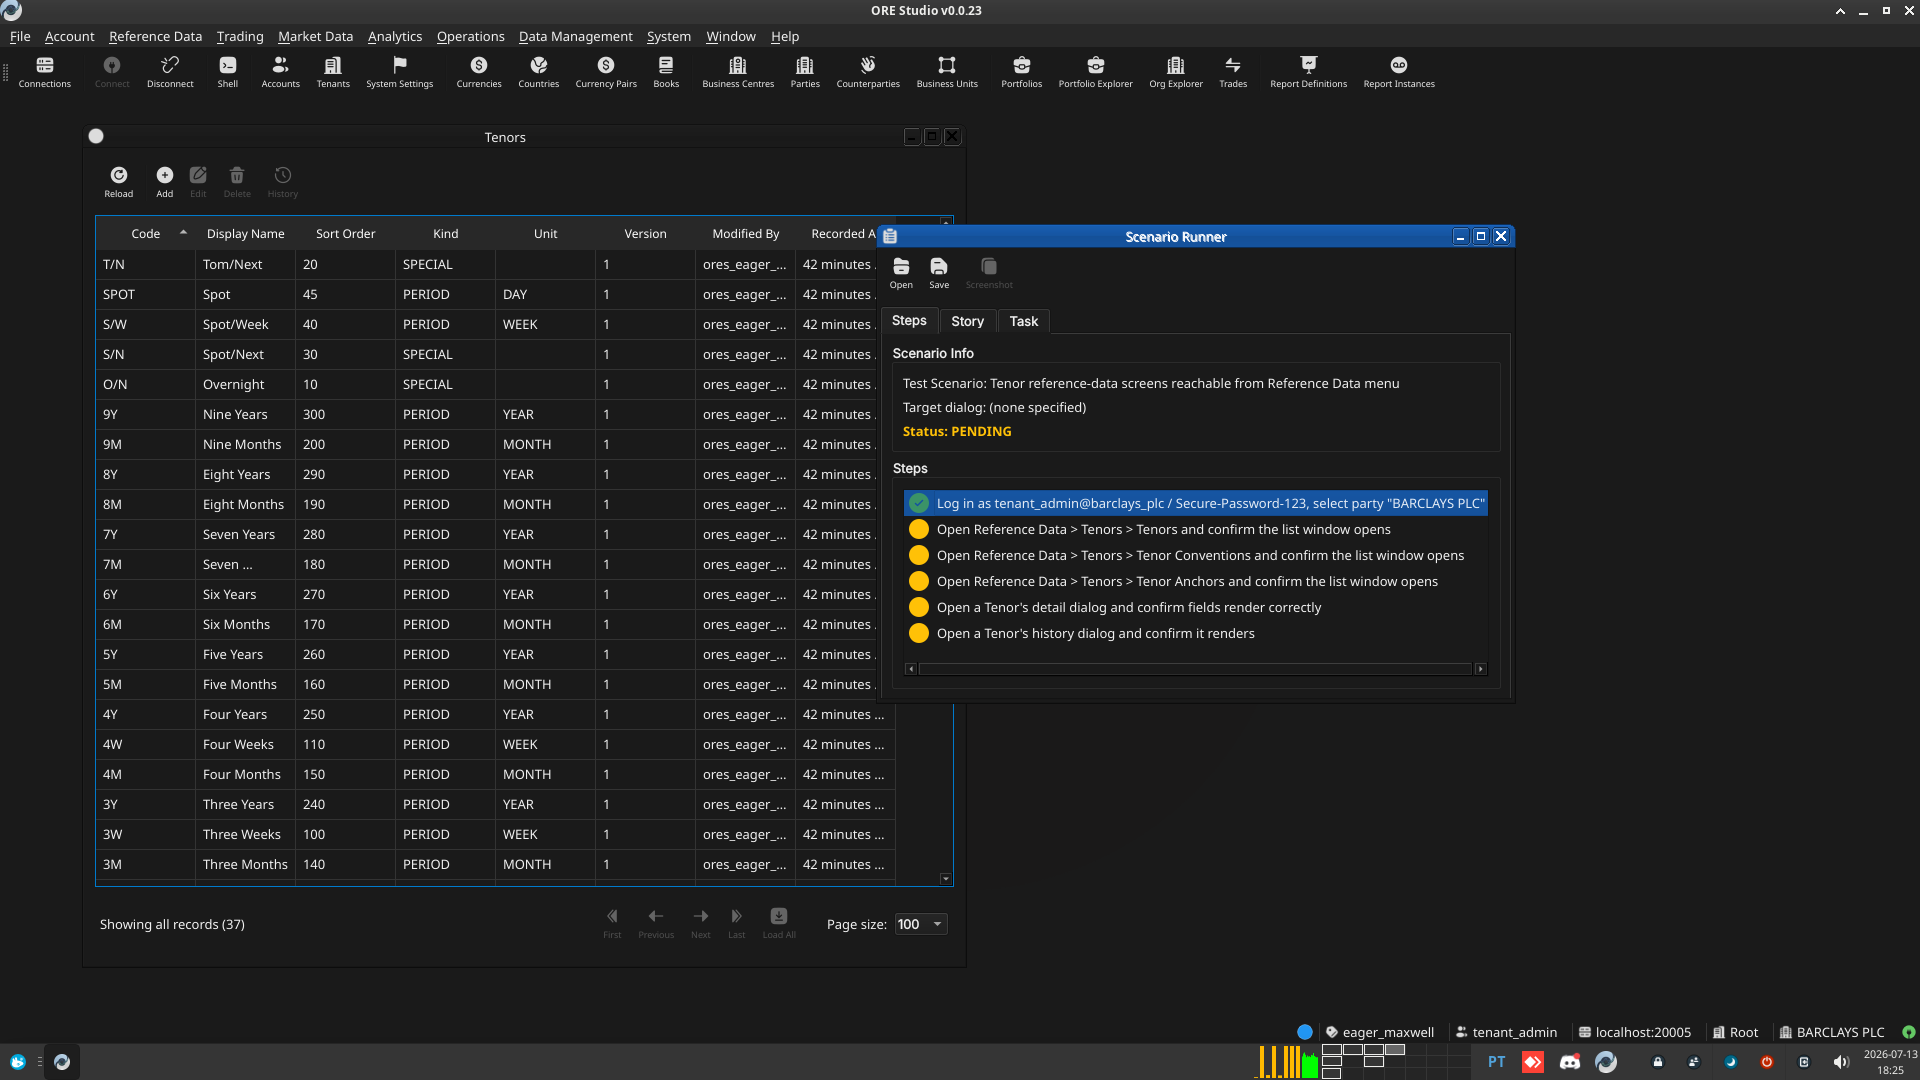Click the BARCLAYS PLC status bar entry
Image resolution: width=1920 pixels, height=1080 pixels.
[1831, 1032]
